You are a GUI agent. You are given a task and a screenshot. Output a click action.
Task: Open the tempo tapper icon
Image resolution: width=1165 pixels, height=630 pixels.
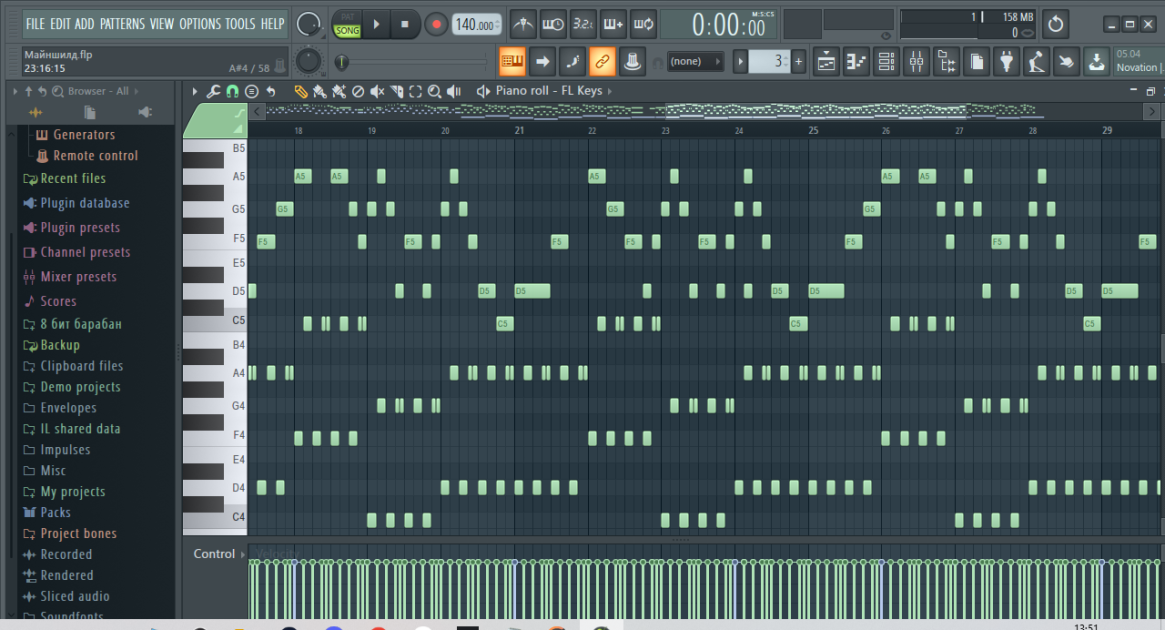pos(1036,62)
